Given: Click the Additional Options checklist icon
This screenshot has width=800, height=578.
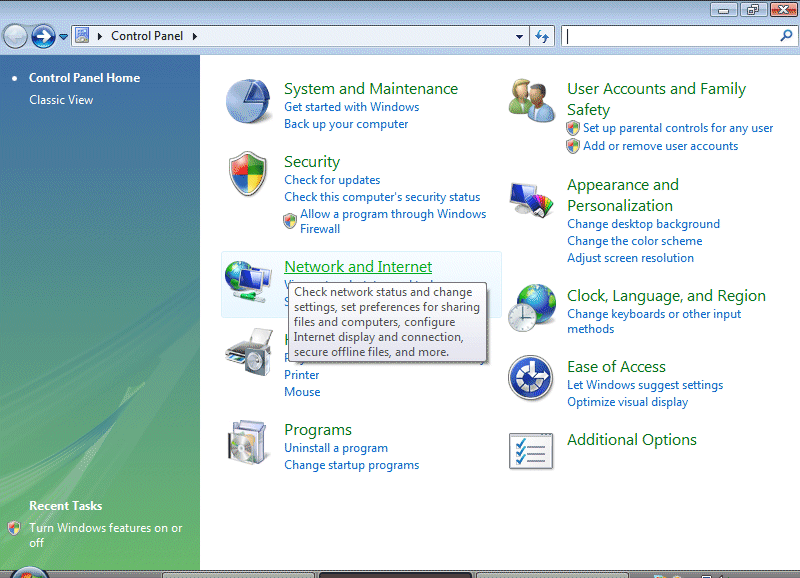Looking at the screenshot, I should coord(531,451).
